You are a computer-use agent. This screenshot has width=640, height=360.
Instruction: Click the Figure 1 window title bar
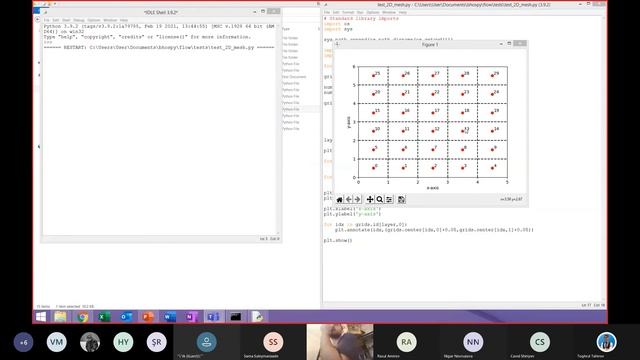tap(430, 44)
